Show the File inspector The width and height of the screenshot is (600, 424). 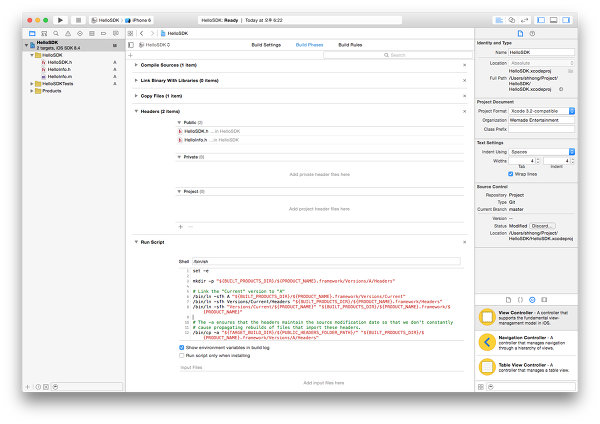[520, 34]
